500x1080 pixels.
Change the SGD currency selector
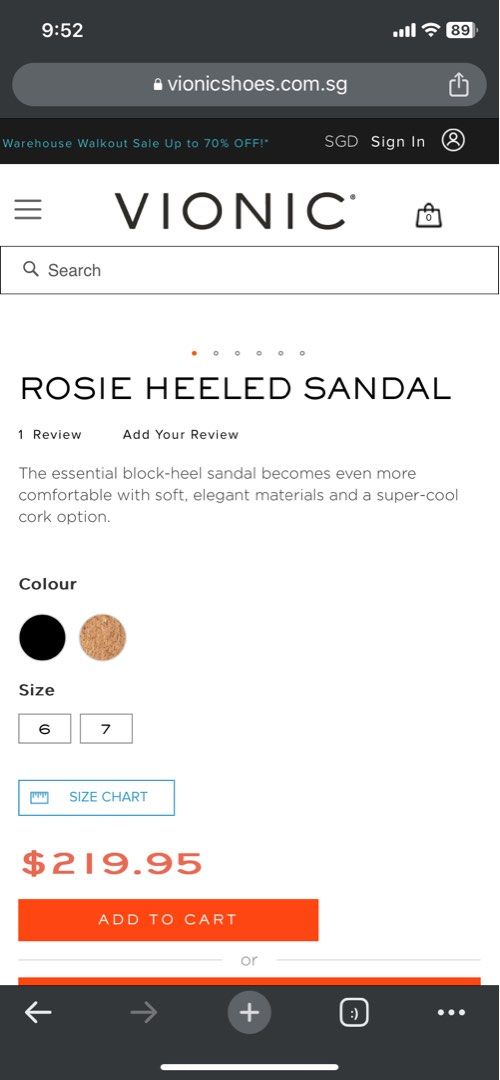coord(342,141)
